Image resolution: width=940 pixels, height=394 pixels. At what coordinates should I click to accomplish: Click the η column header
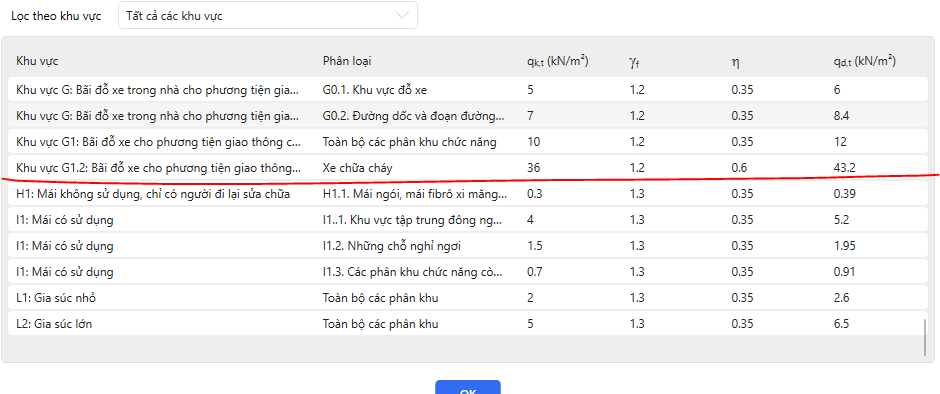(734, 62)
